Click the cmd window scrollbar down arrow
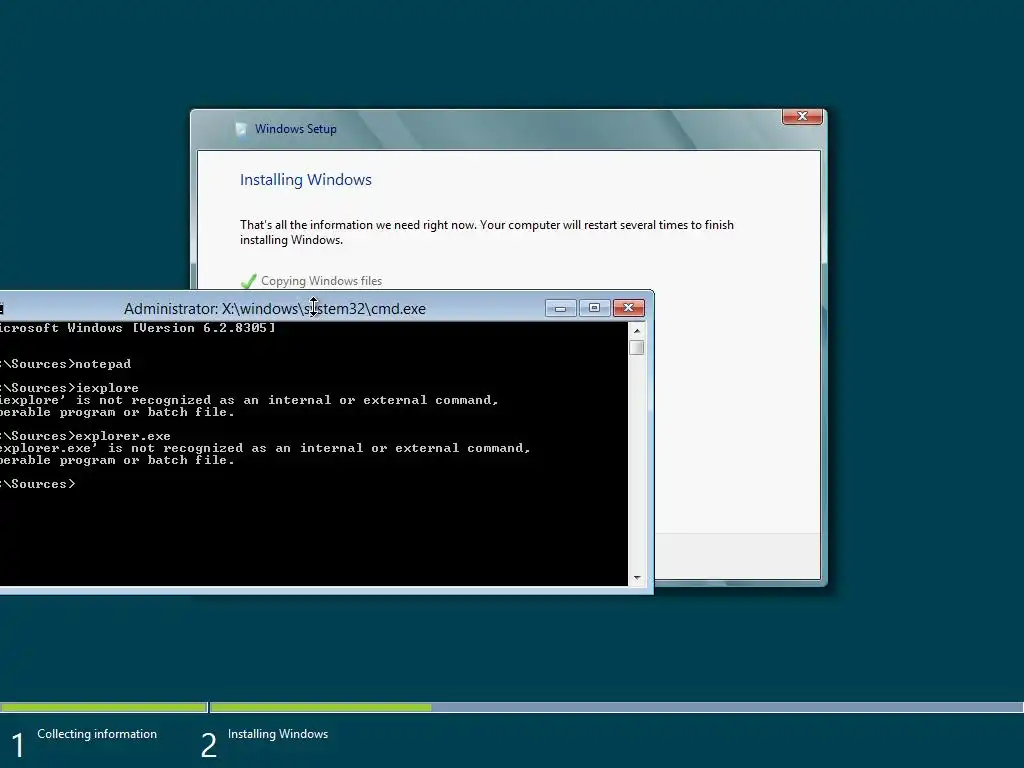 coord(637,578)
